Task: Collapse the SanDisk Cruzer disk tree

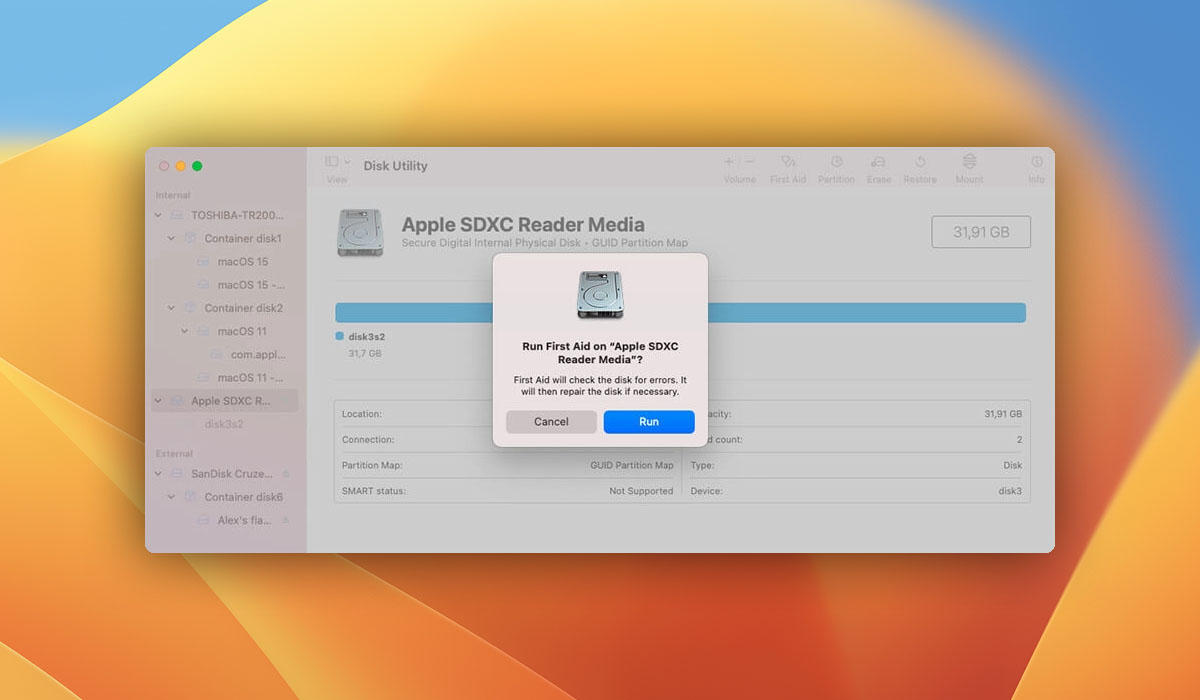Action: [158, 473]
